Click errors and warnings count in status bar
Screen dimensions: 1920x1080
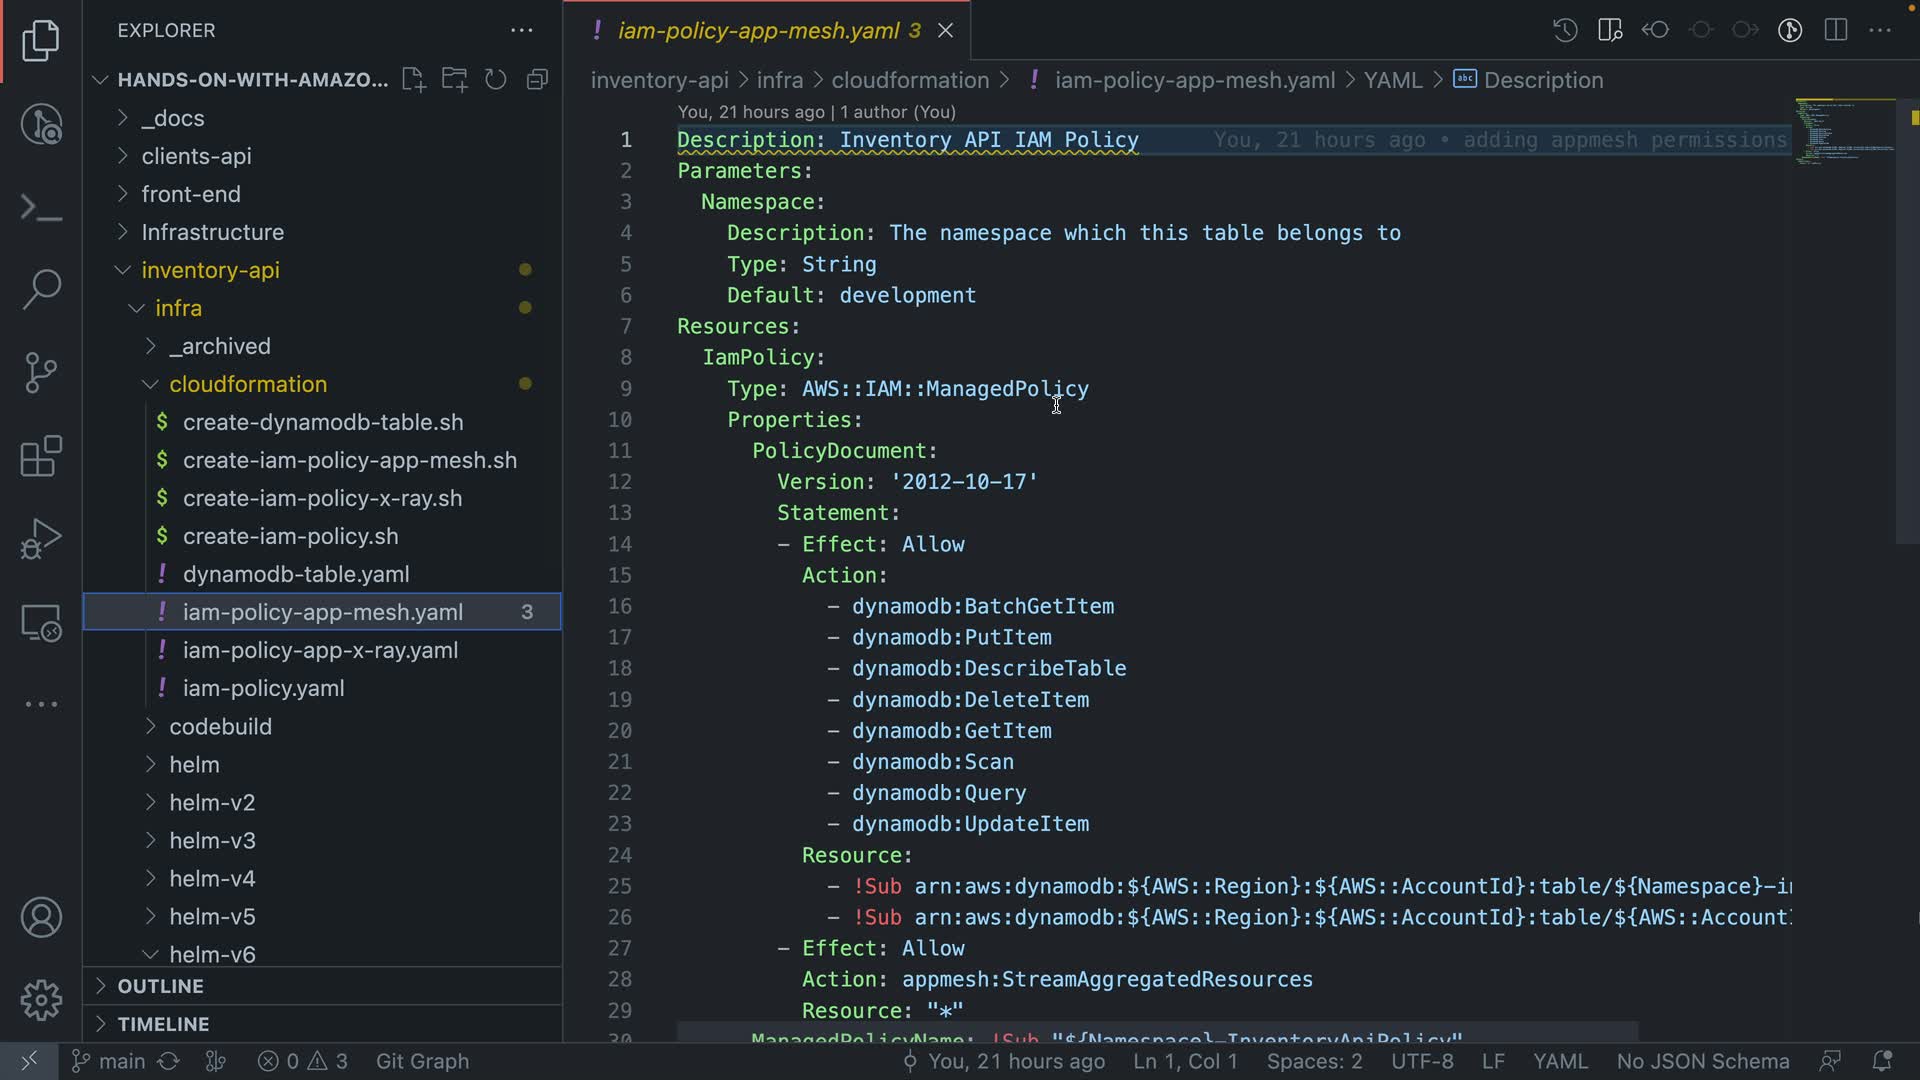302,1061
